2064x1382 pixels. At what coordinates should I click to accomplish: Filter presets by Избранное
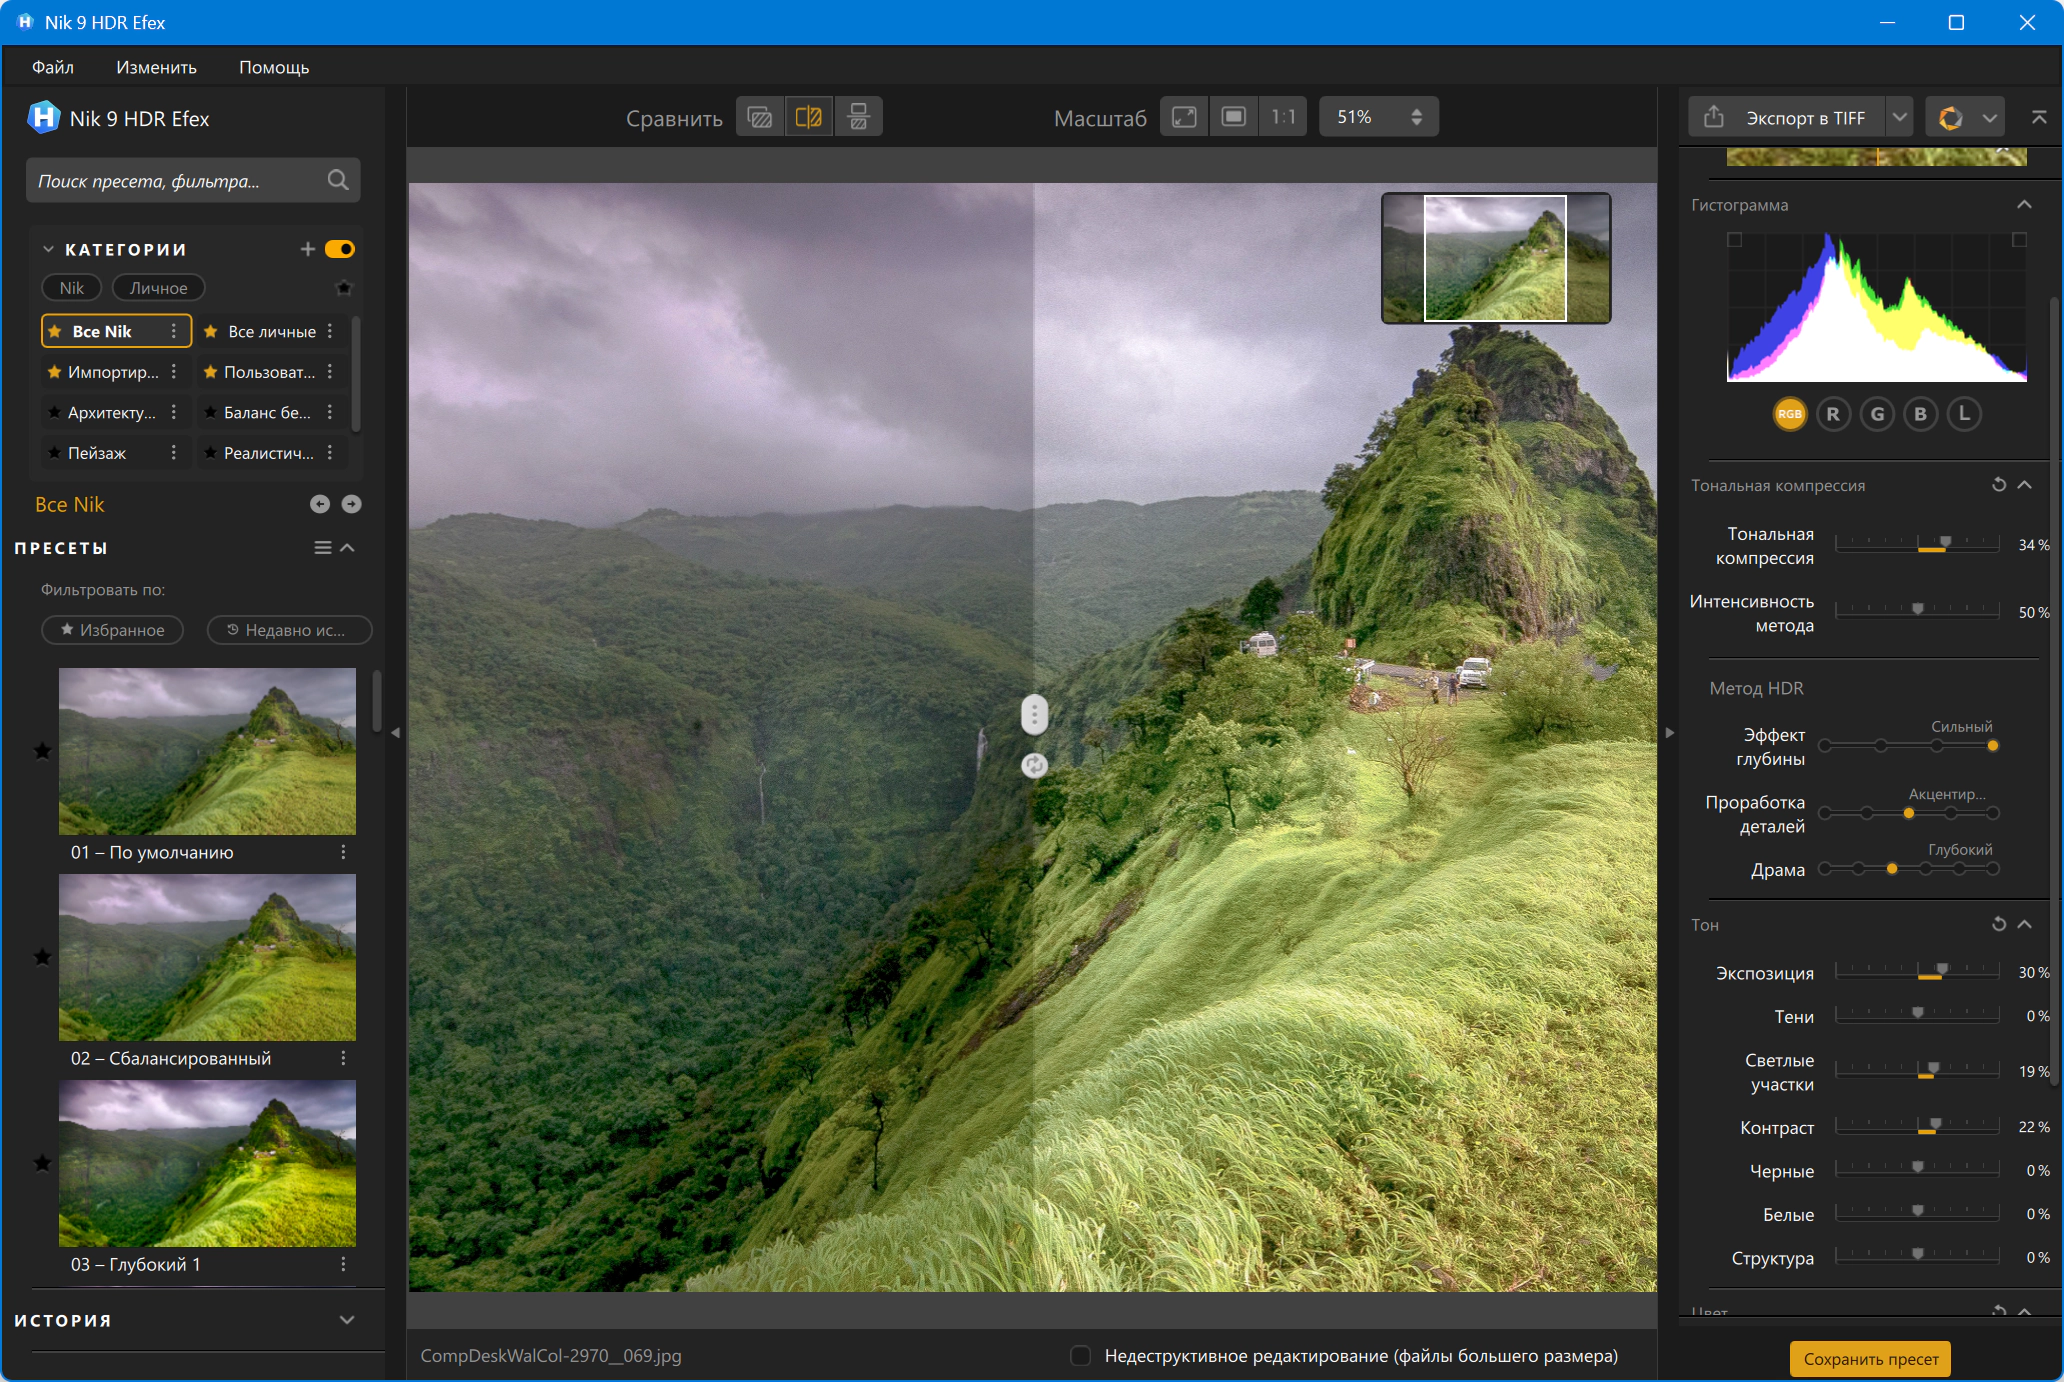[x=112, y=630]
